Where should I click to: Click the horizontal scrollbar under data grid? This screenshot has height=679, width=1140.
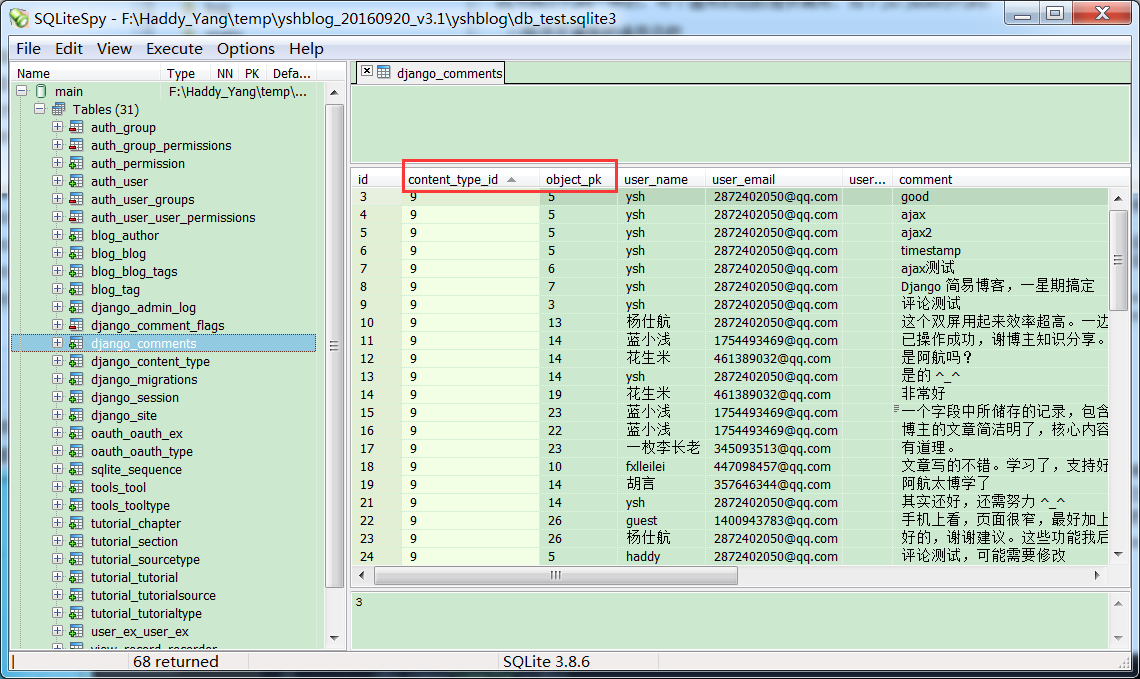[555, 576]
